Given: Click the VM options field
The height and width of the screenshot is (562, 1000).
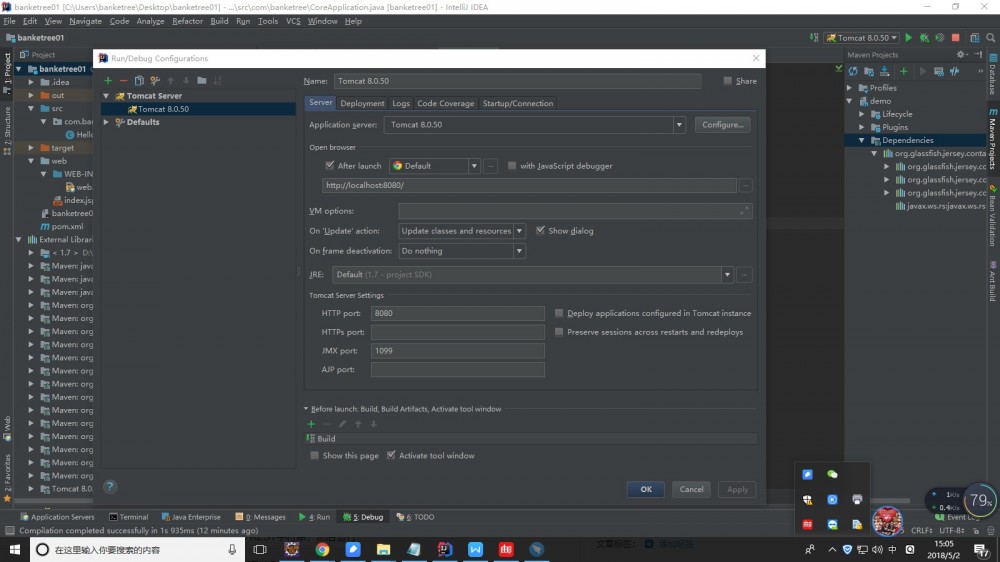Looking at the screenshot, I should (x=575, y=211).
